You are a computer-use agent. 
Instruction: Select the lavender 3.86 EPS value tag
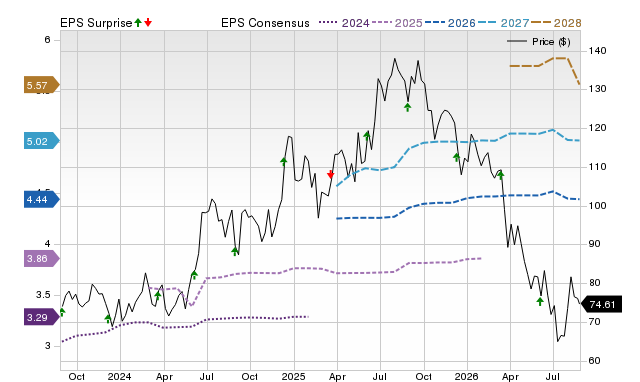click(42, 258)
